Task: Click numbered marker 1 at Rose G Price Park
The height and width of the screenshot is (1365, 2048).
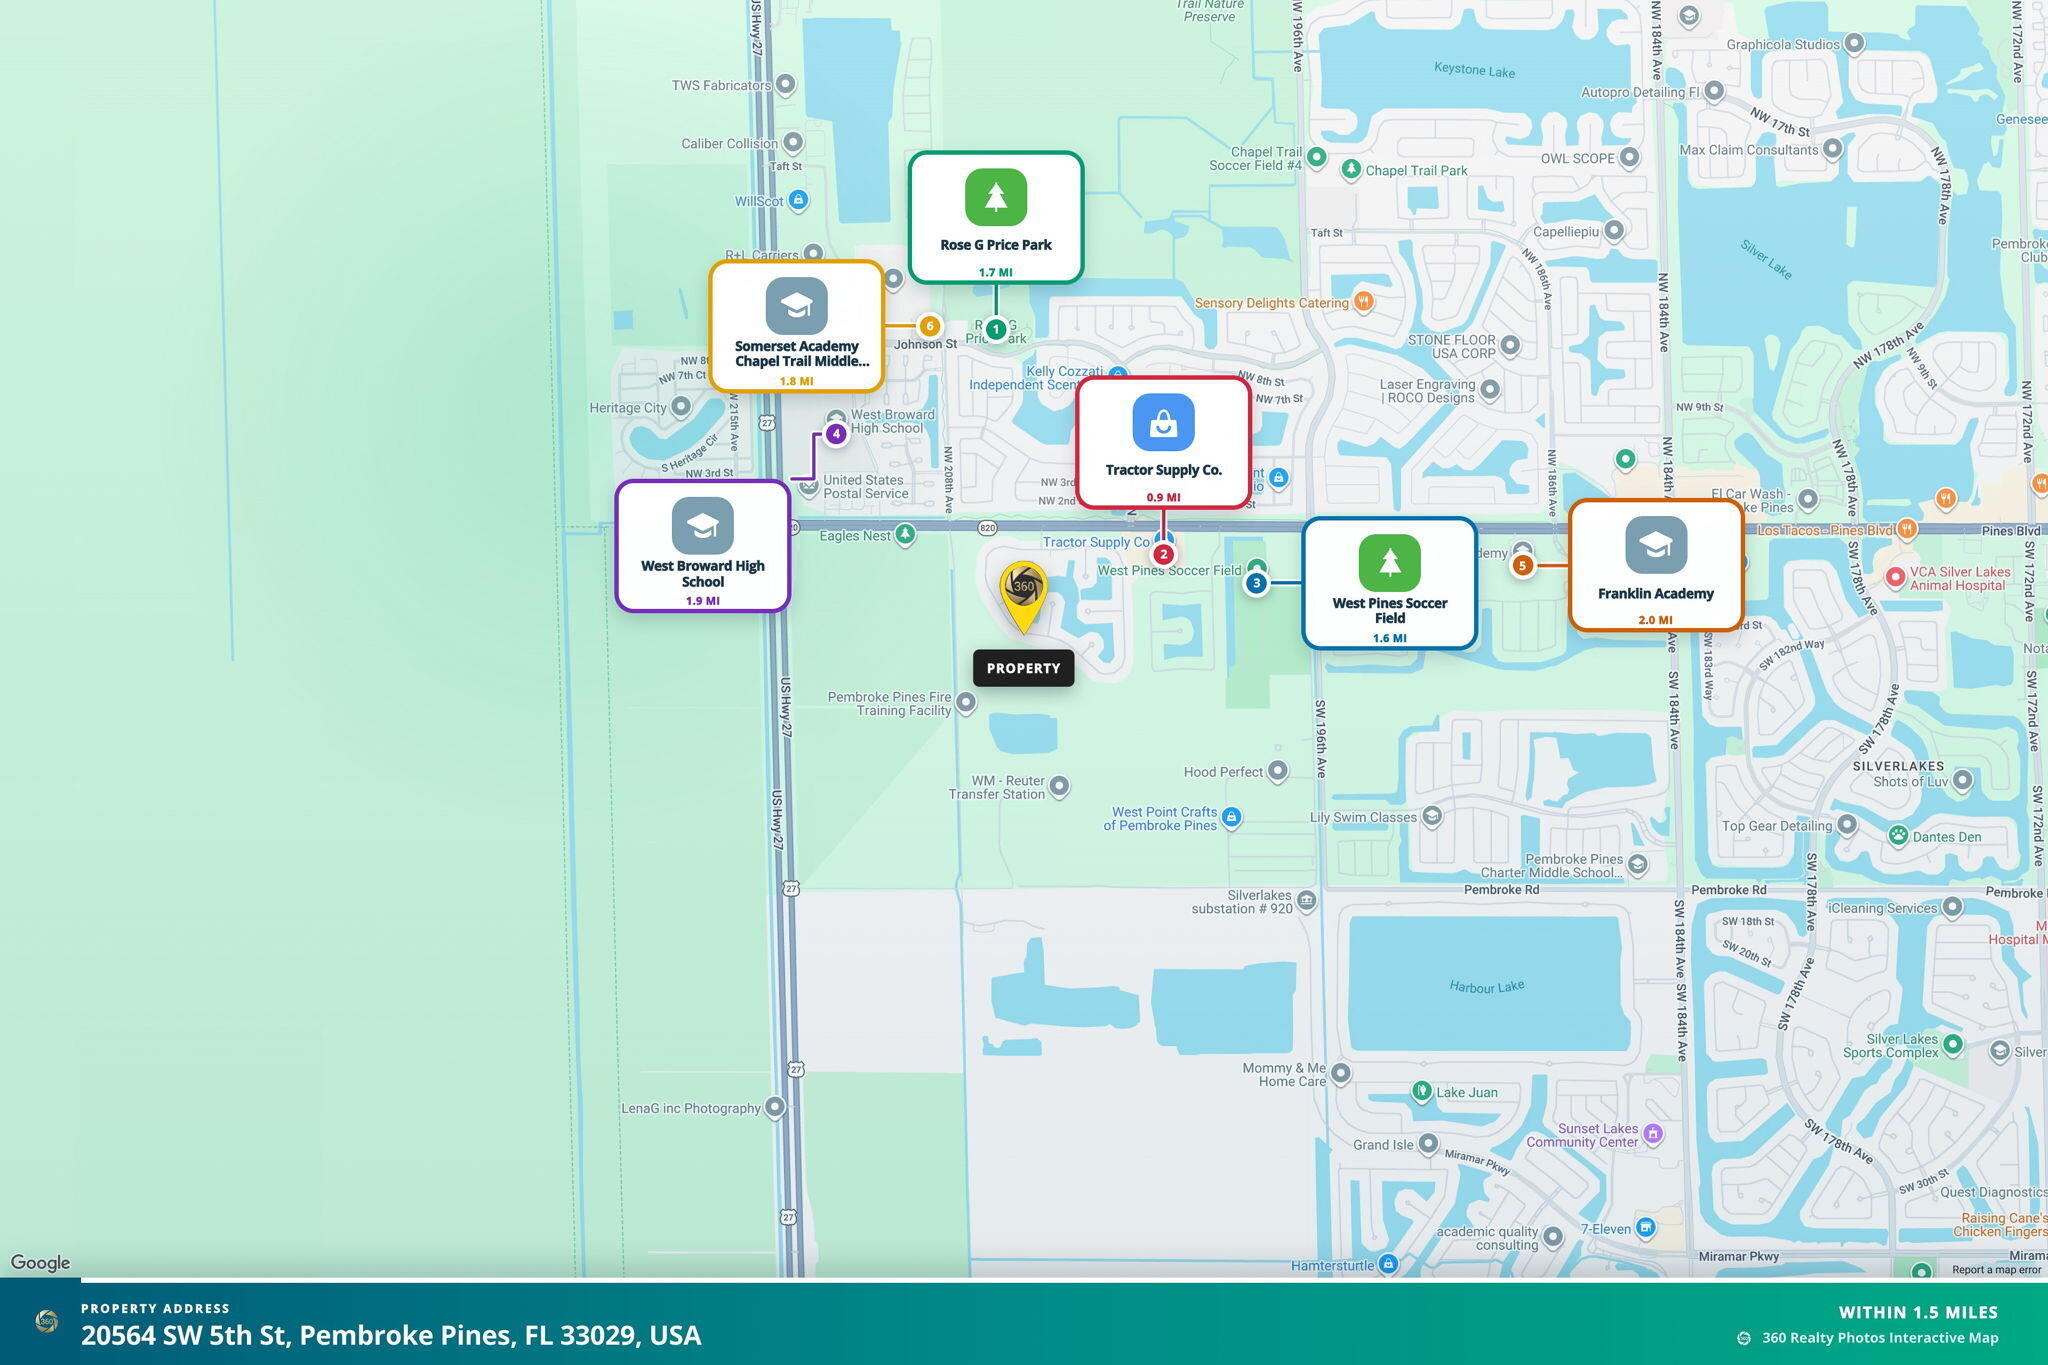Action: [995, 329]
